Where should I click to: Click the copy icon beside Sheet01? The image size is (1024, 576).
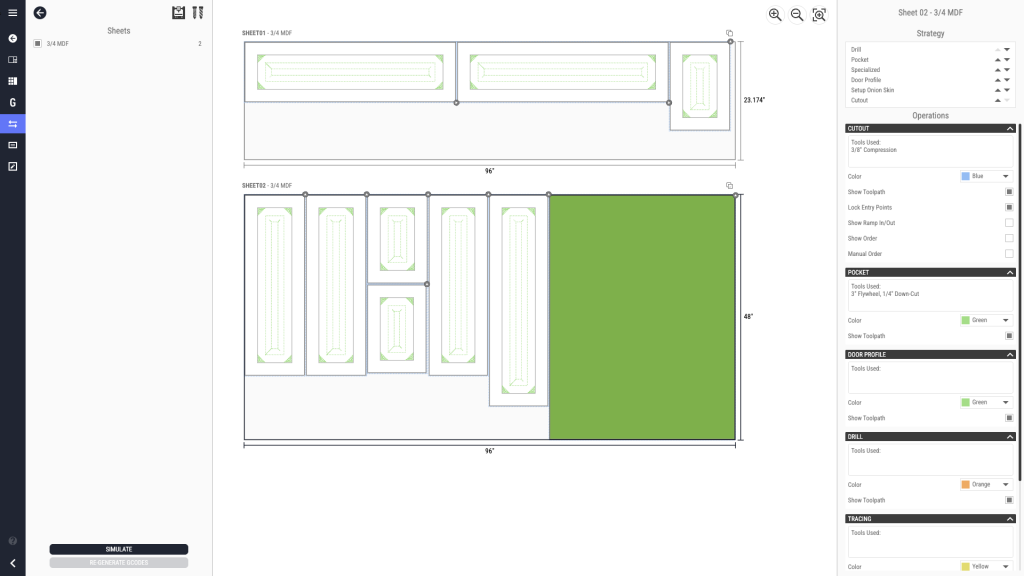[x=730, y=33]
